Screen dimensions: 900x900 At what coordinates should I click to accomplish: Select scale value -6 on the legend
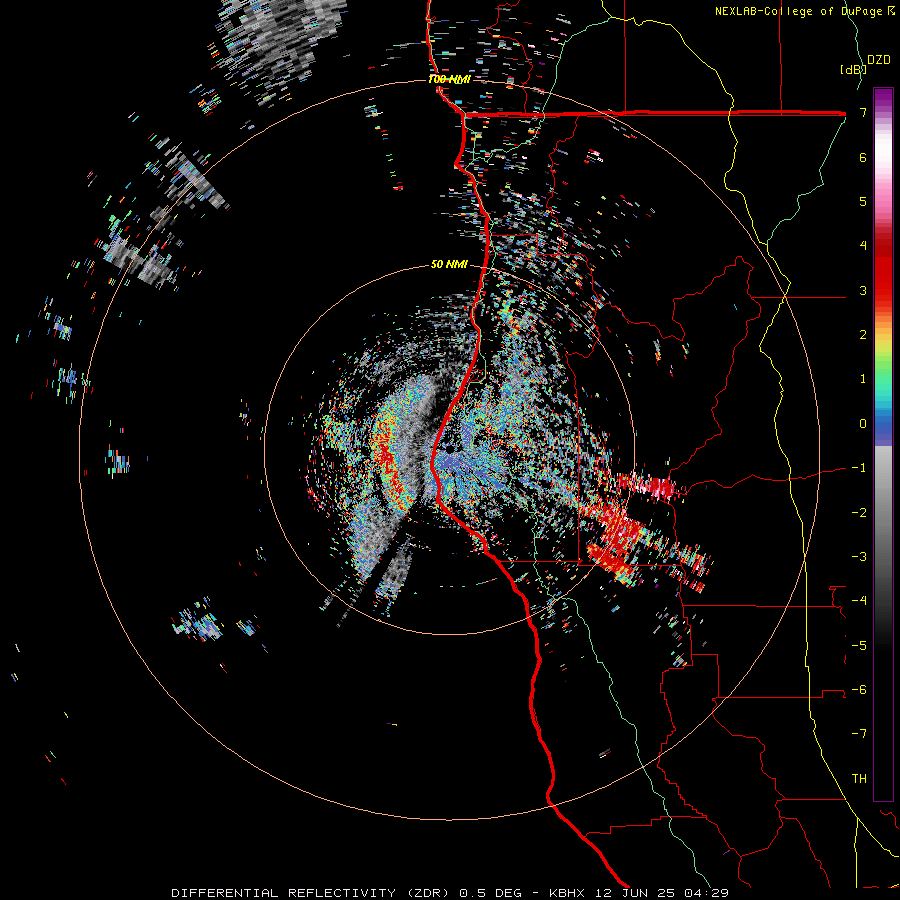(859, 690)
